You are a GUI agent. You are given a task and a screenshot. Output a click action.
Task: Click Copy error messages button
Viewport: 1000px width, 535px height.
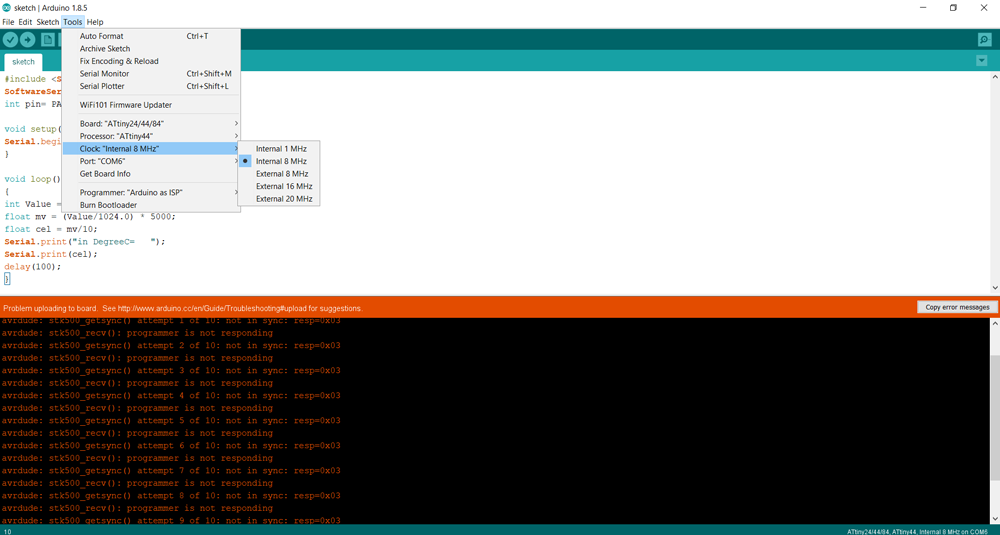[957, 307]
